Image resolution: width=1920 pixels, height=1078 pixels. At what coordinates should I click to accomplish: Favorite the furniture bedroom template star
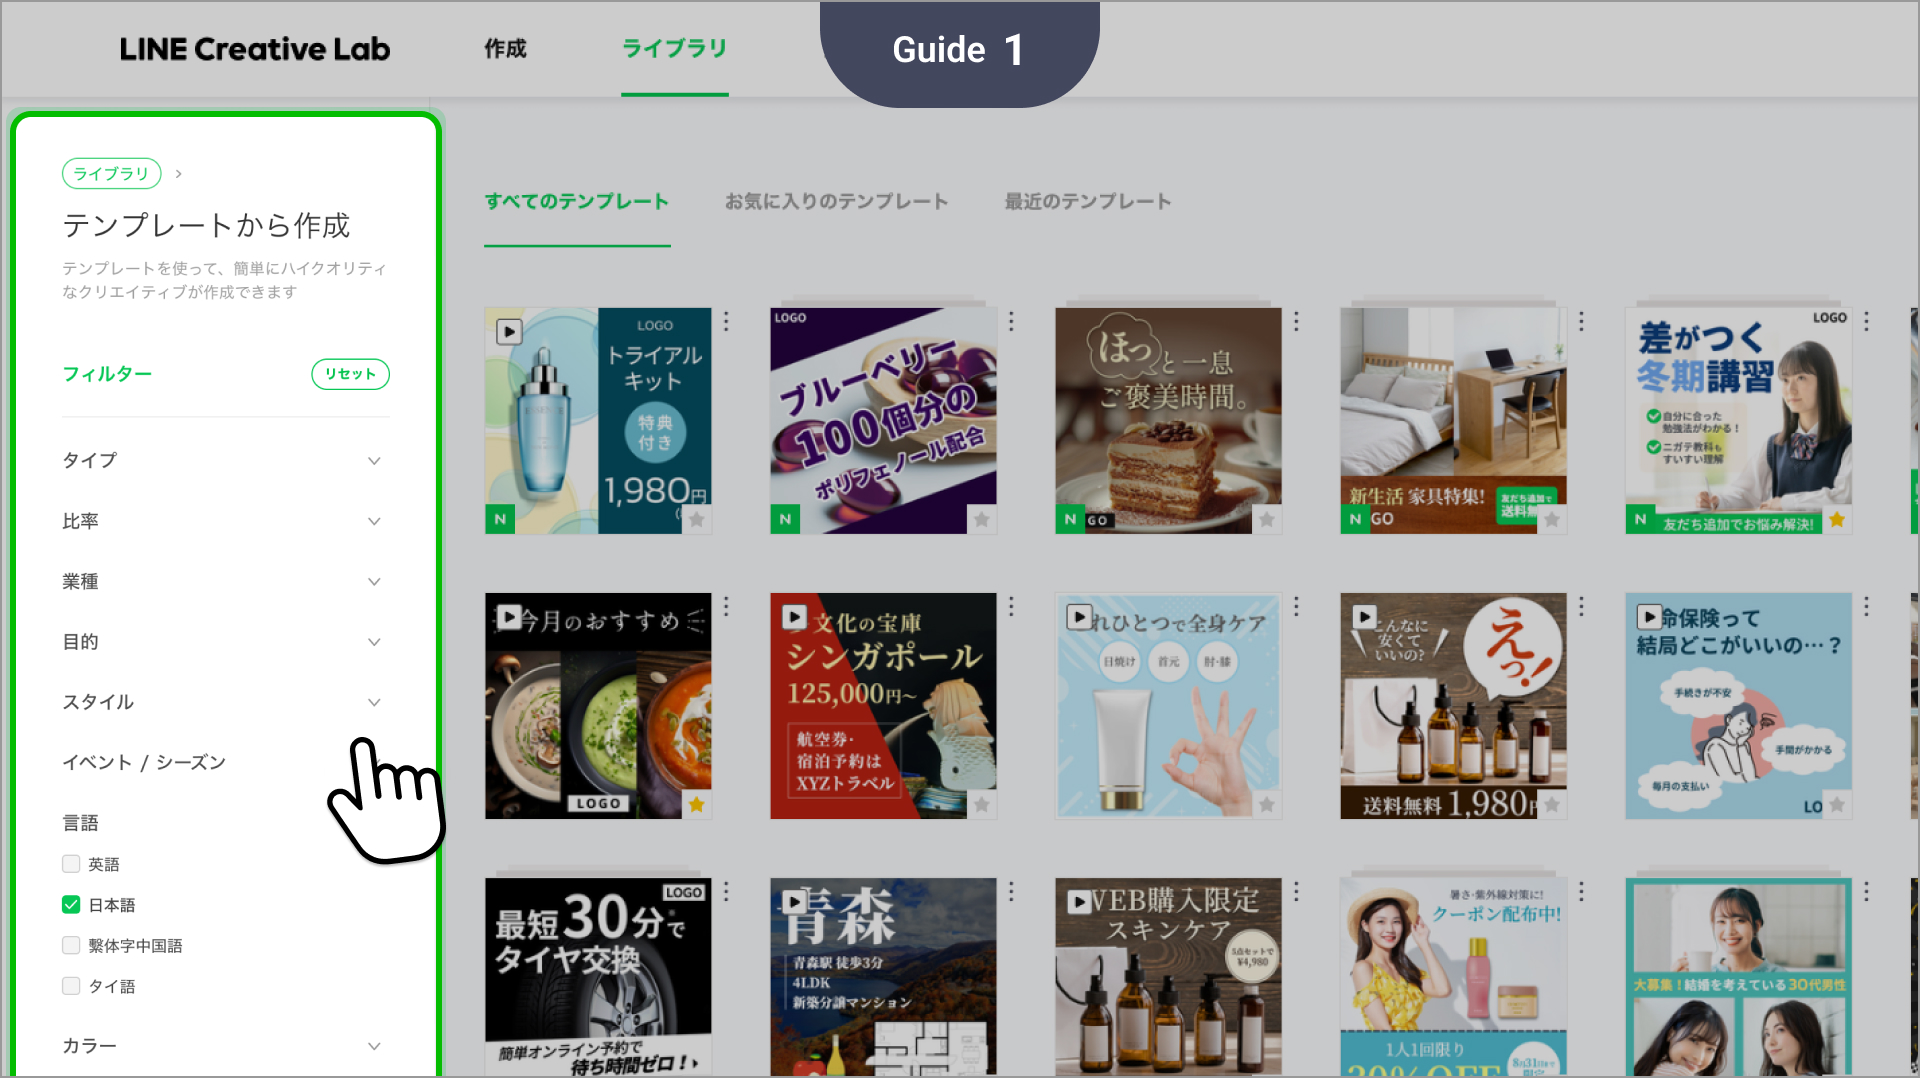pyautogui.click(x=1552, y=520)
